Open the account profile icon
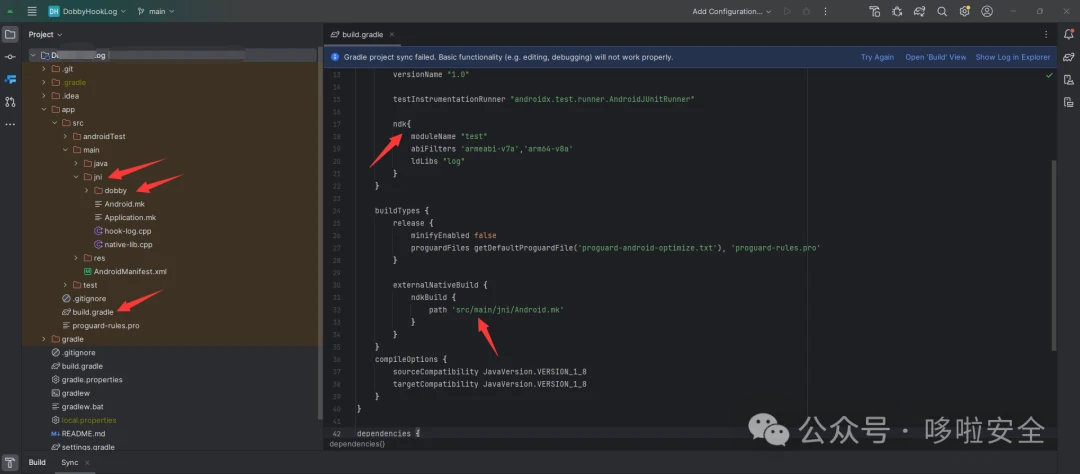This screenshot has width=1080, height=474. coord(987,11)
